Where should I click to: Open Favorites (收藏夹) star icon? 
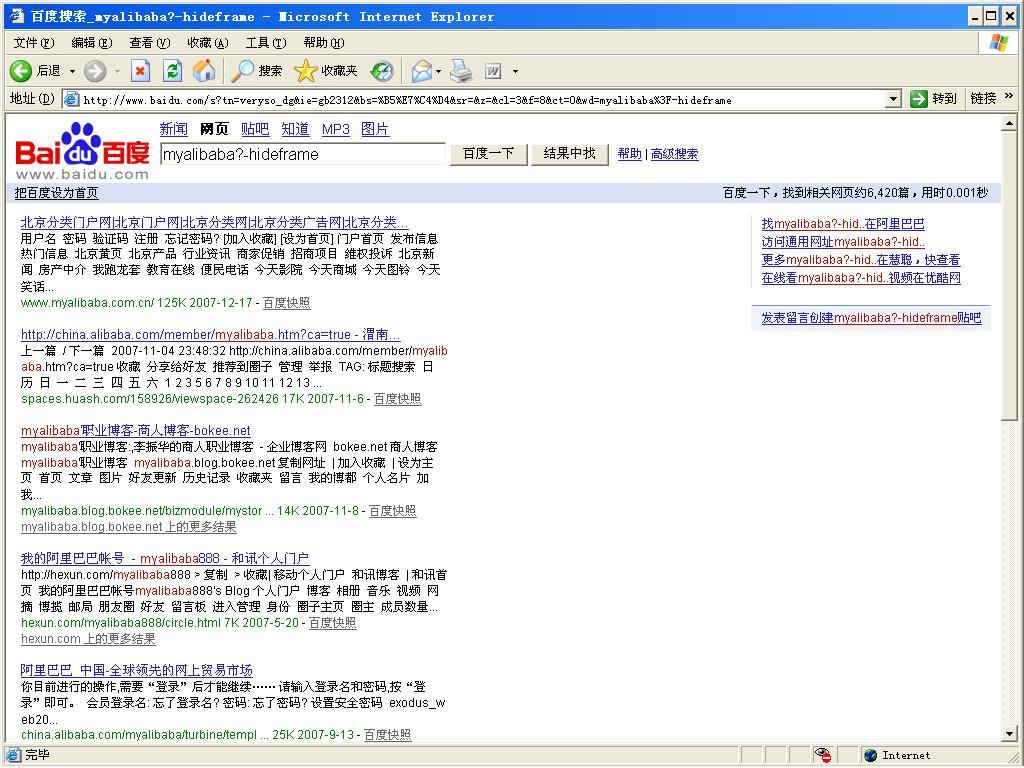click(306, 71)
